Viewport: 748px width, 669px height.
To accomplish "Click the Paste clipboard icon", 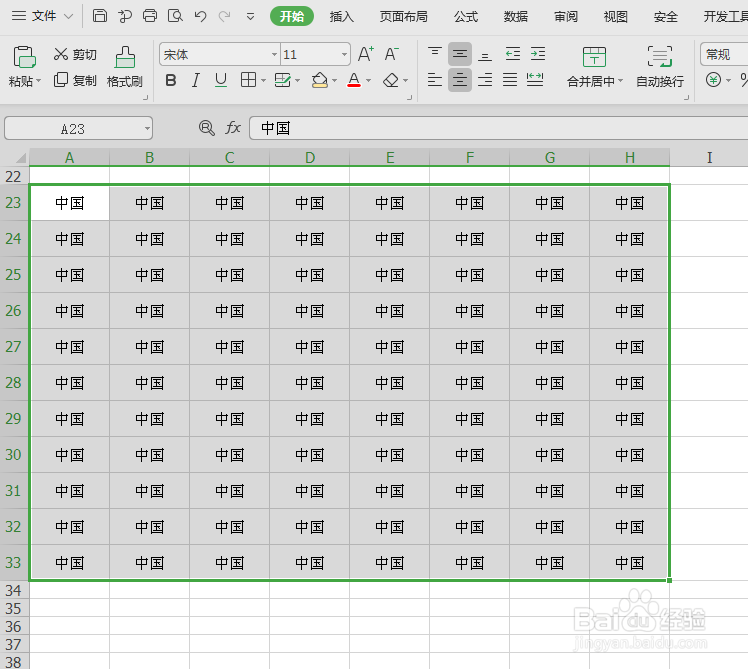I will click(24, 57).
